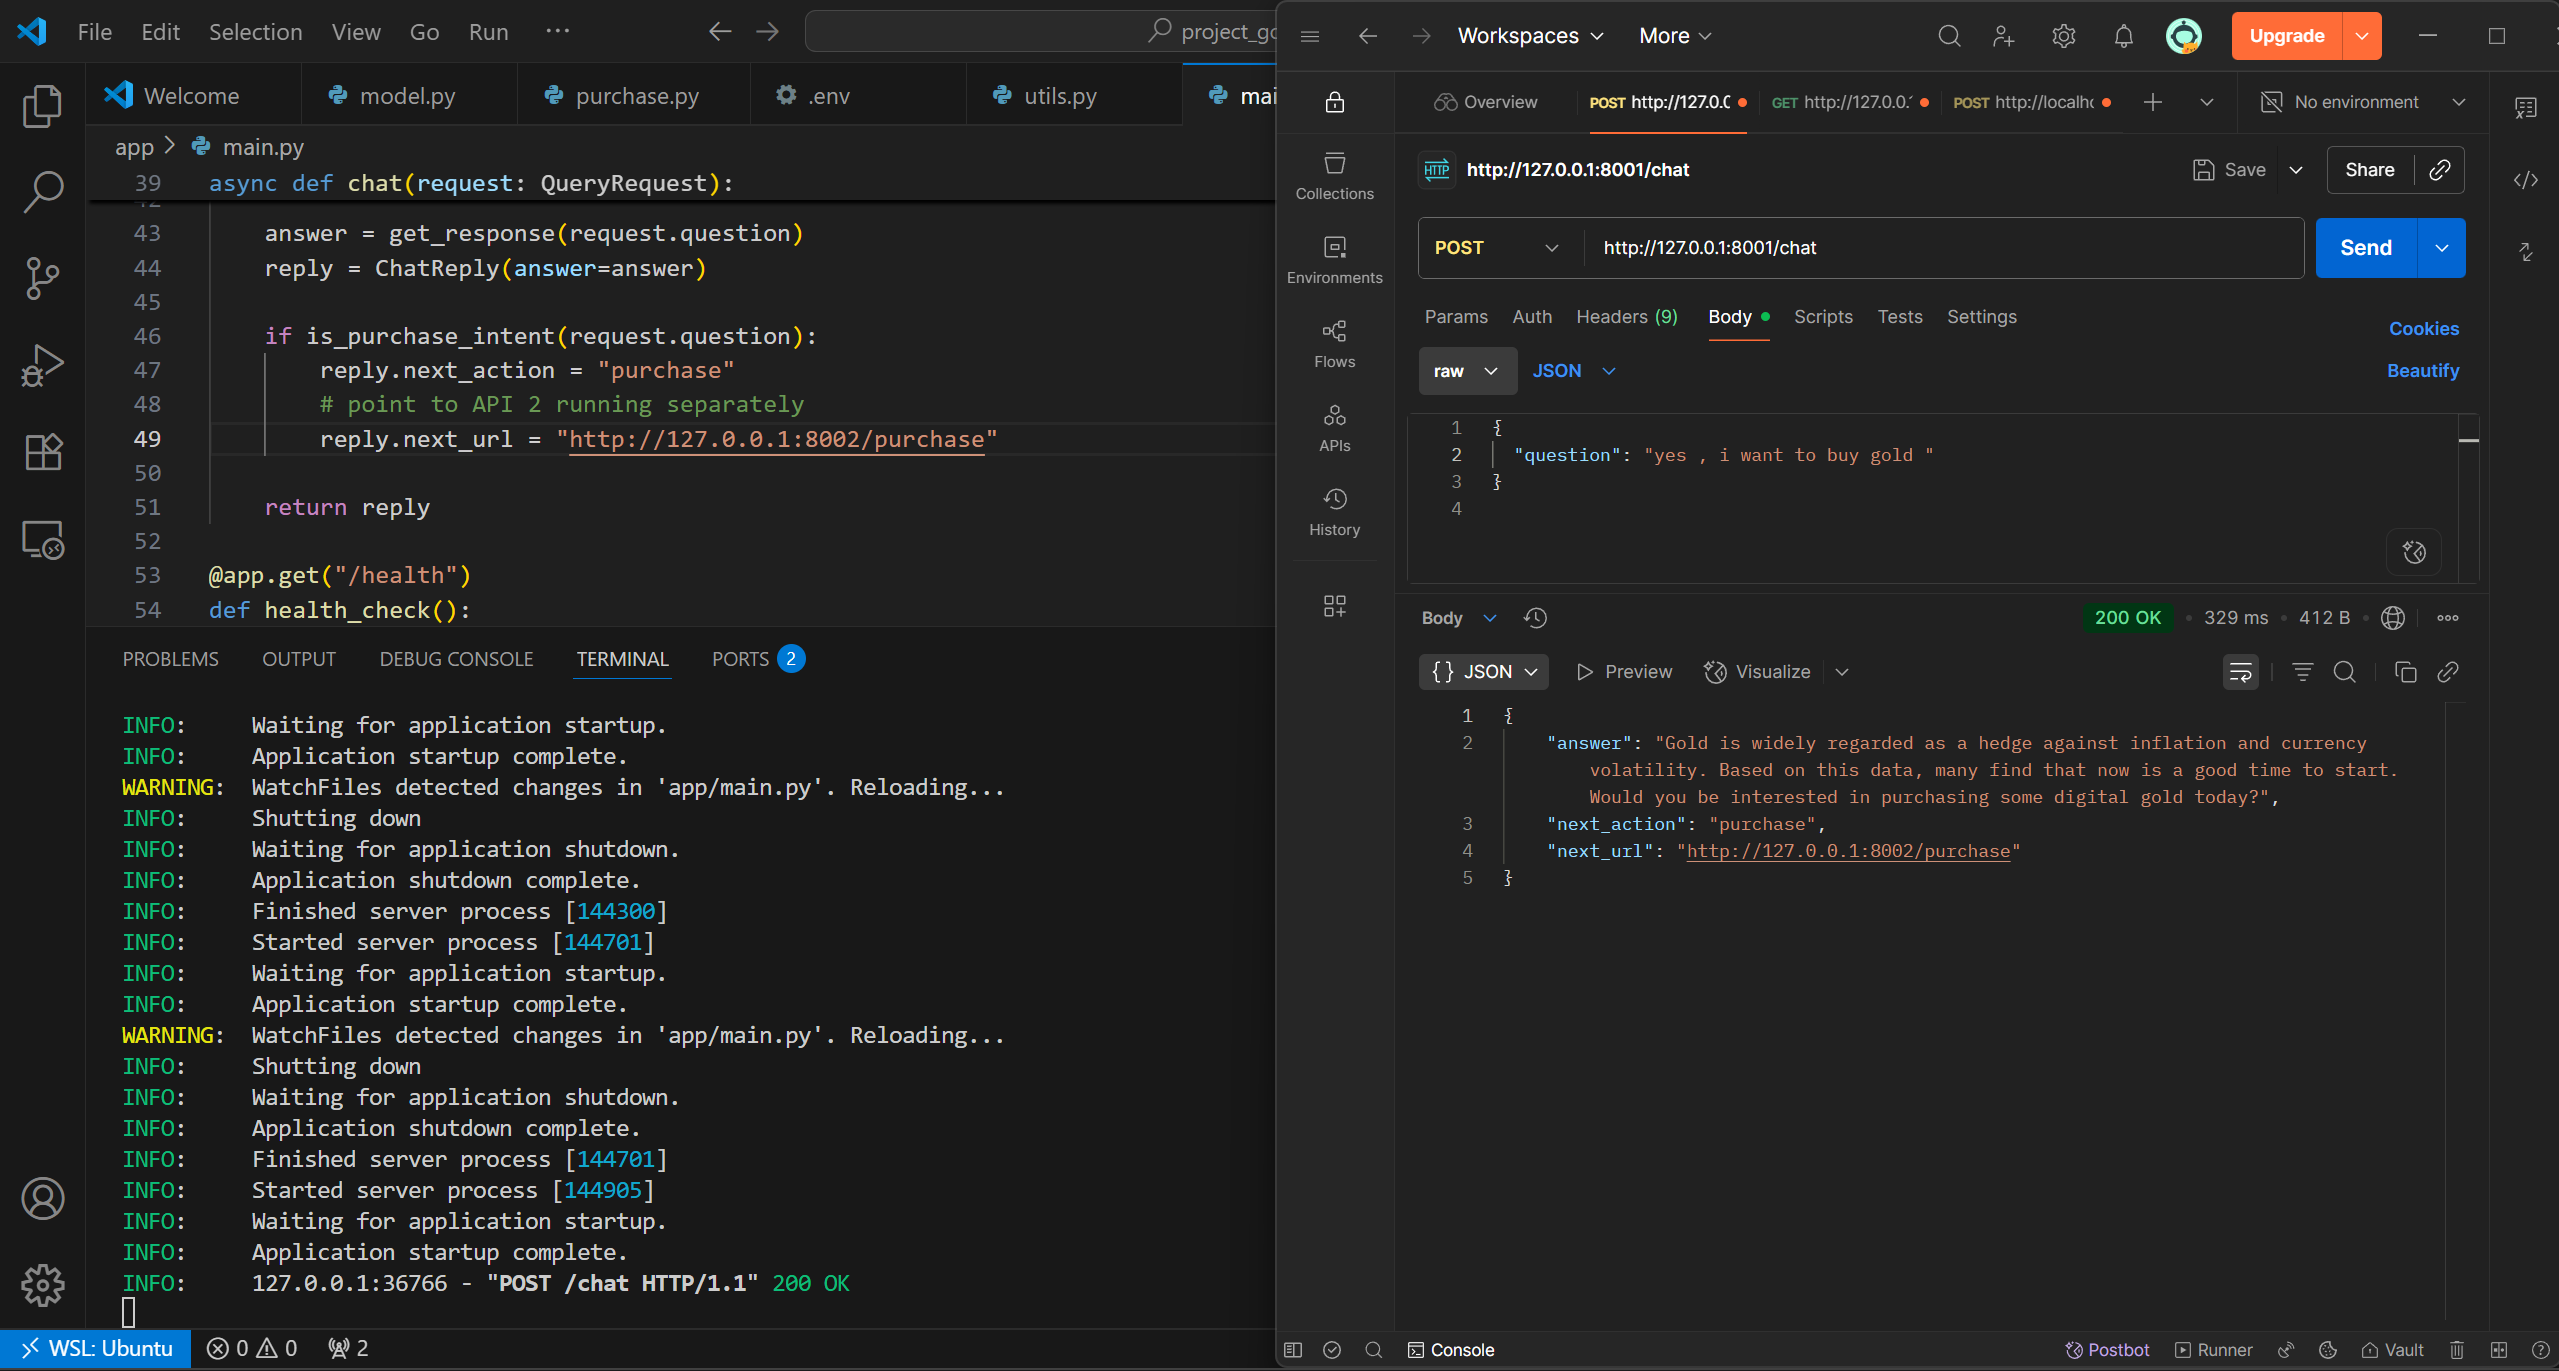Viewport: 2559px width, 1371px height.
Task: Open Postman History sidebar
Action: [x=1334, y=512]
